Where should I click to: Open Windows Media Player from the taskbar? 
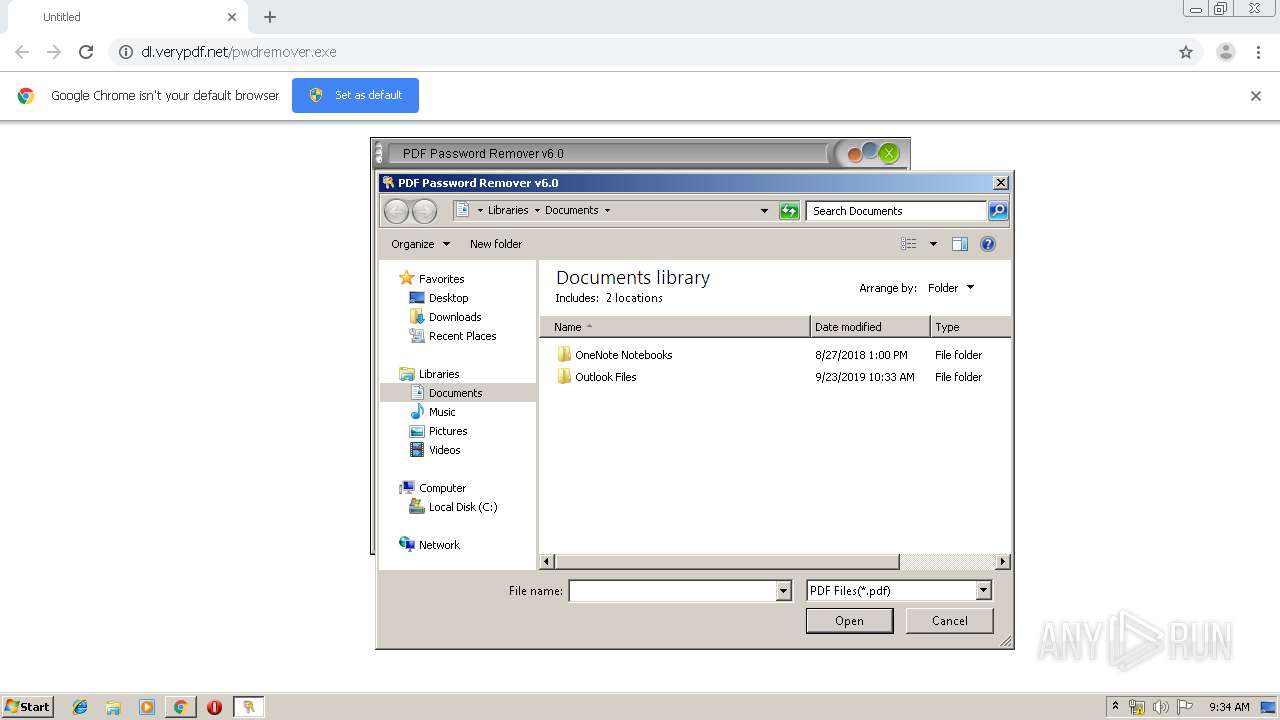click(x=147, y=707)
